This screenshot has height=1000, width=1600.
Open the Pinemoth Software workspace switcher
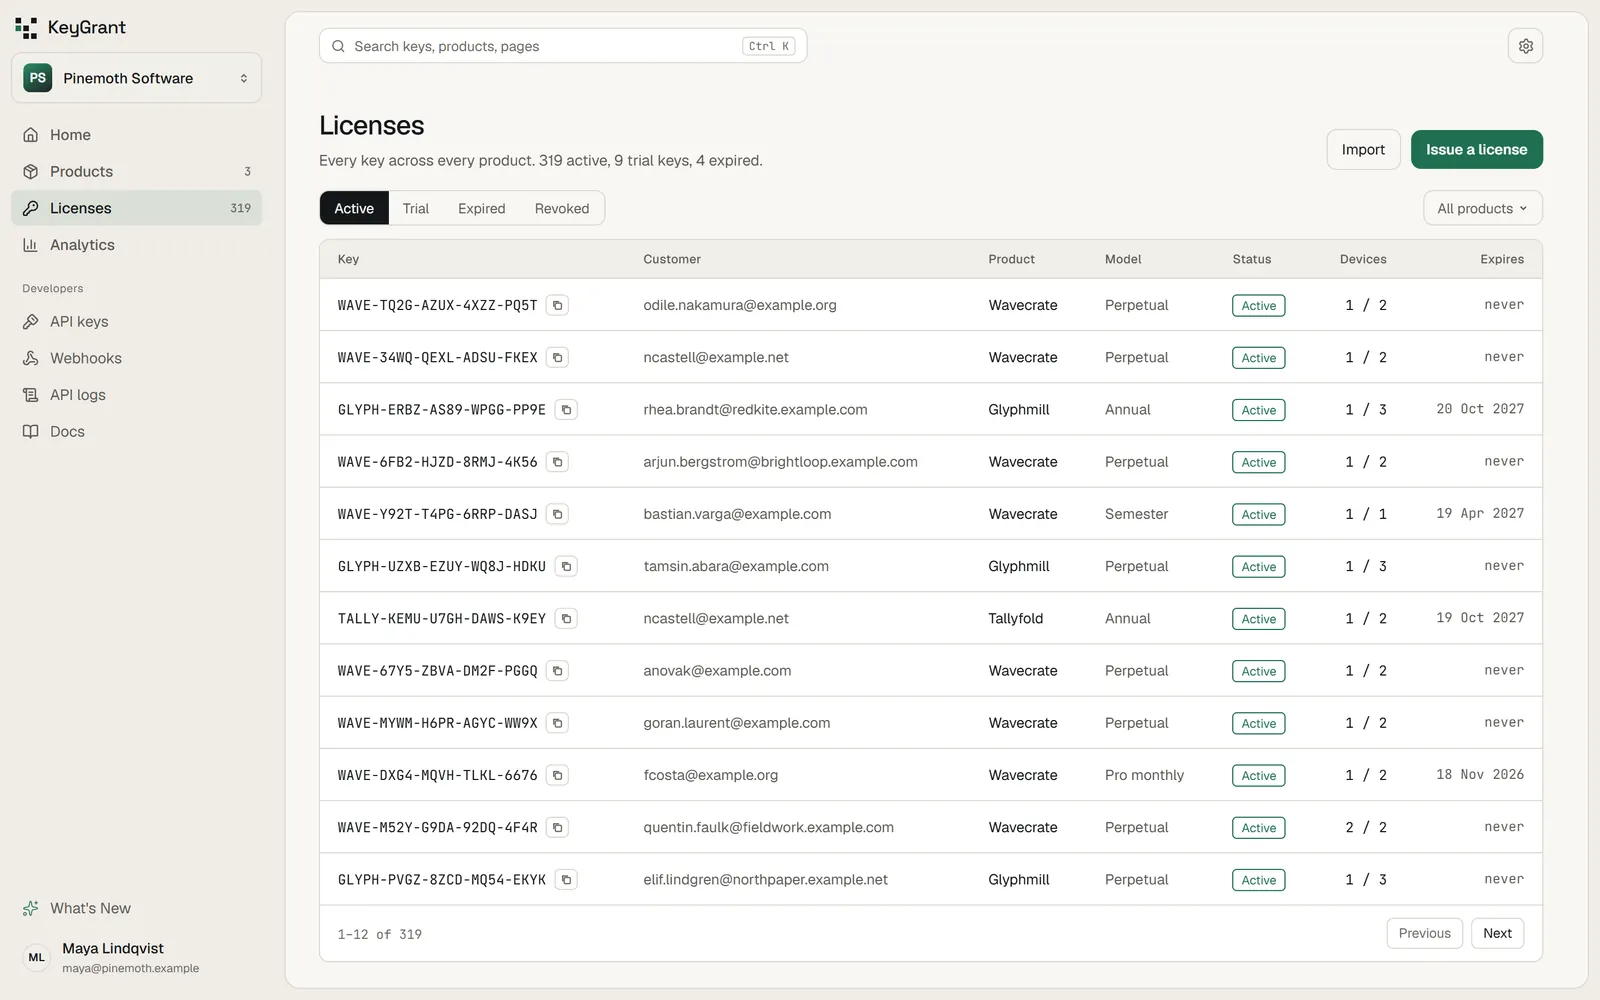point(137,78)
